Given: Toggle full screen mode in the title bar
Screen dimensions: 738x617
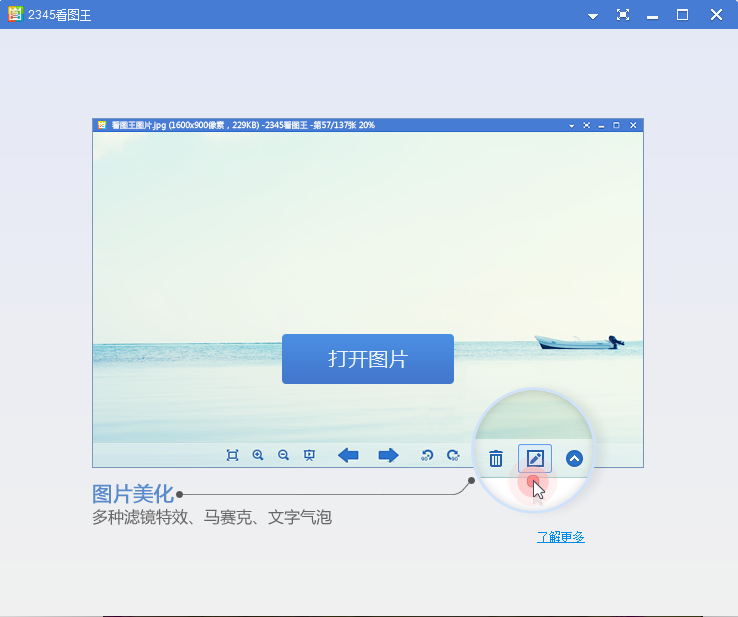Looking at the screenshot, I should point(623,15).
